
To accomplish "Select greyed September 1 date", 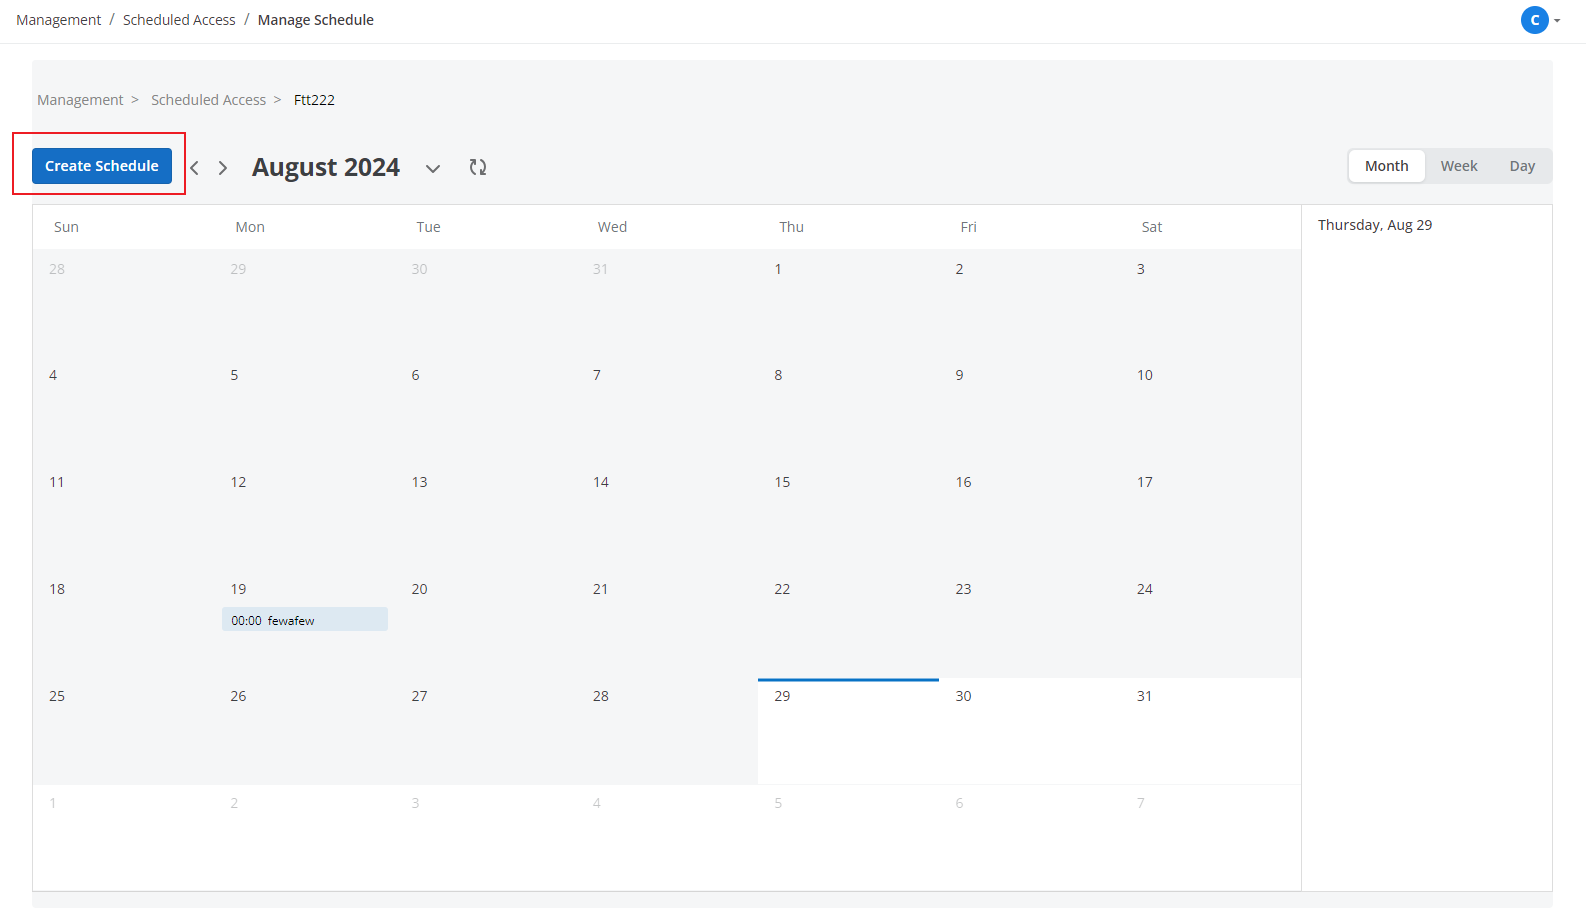I will pyautogui.click(x=53, y=803).
